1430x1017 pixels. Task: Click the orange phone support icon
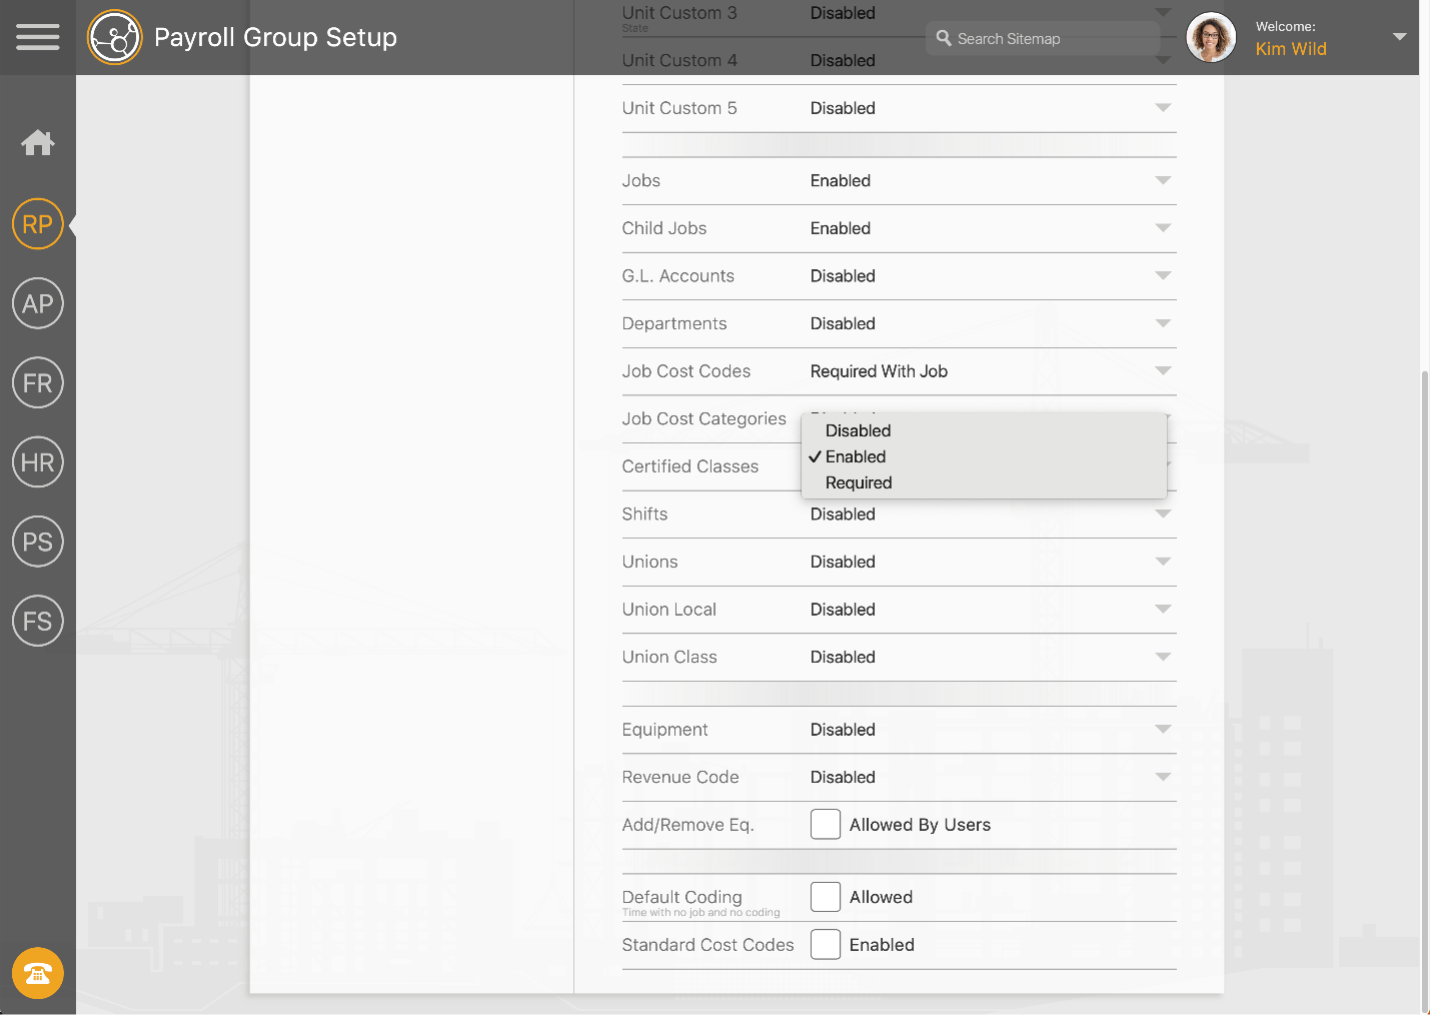click(38, 973)
